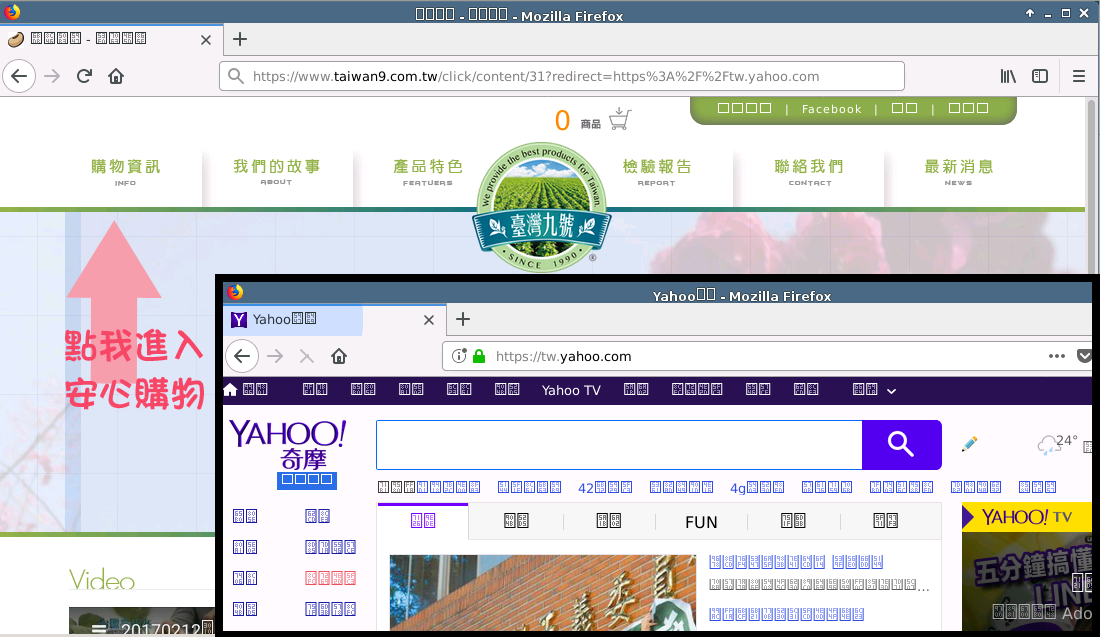The height and width of the screenshot is (637, 1100).
Task: Toggle the sidebar view icon
Action: tap(1040, 76)
